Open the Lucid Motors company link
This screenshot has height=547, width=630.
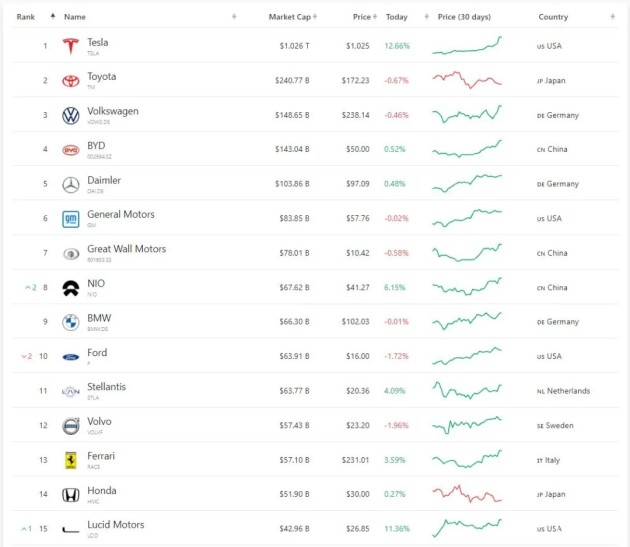115,525
